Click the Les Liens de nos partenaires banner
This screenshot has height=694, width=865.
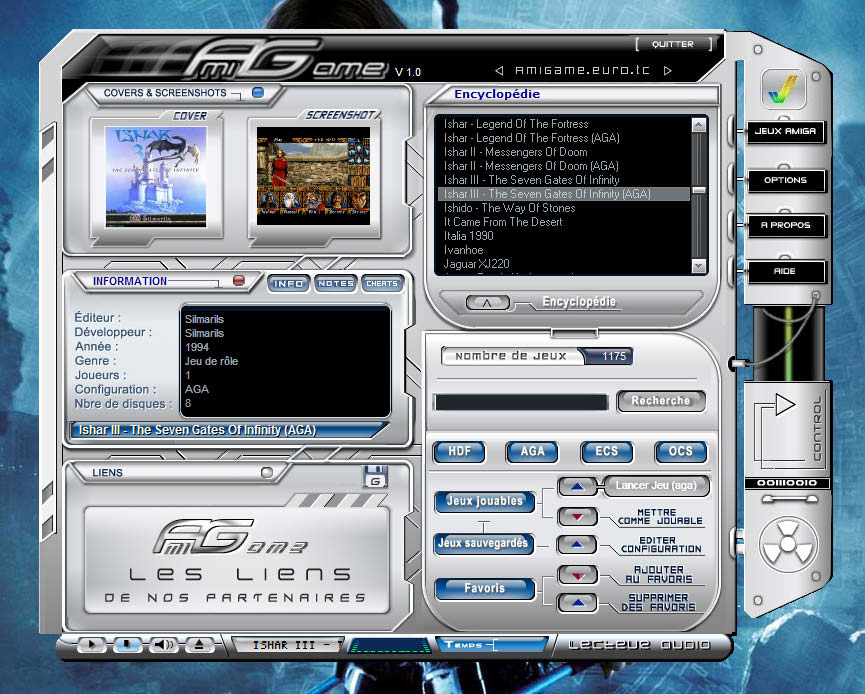click(236, 560)
